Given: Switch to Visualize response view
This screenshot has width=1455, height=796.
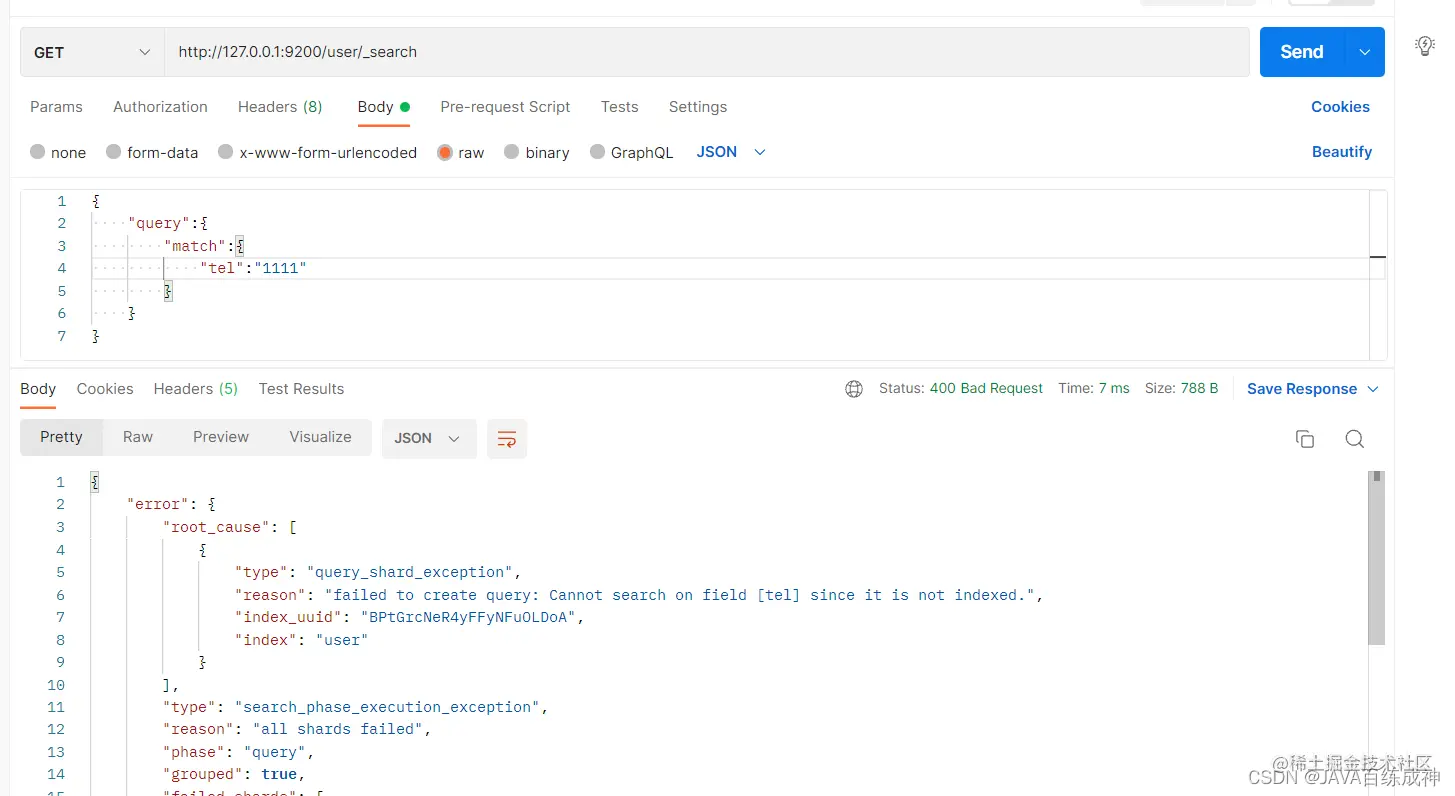Looking at the screenshot, I should pos(320,437).
